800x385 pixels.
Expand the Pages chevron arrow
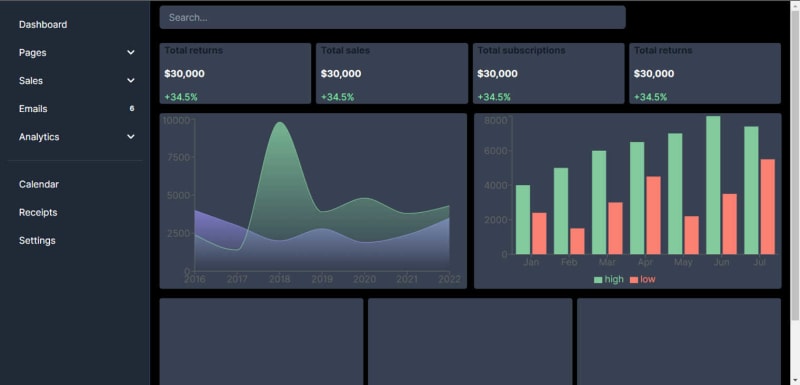(131, 53)
